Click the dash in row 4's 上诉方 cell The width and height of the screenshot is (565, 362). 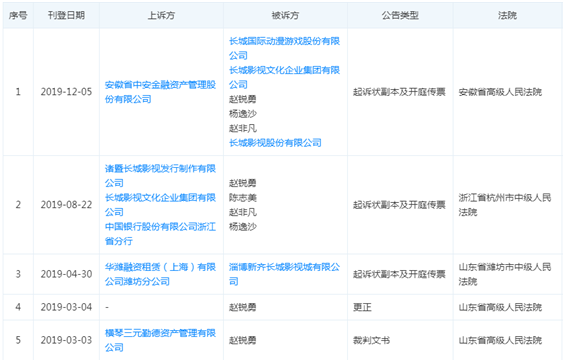pos(107,307)
